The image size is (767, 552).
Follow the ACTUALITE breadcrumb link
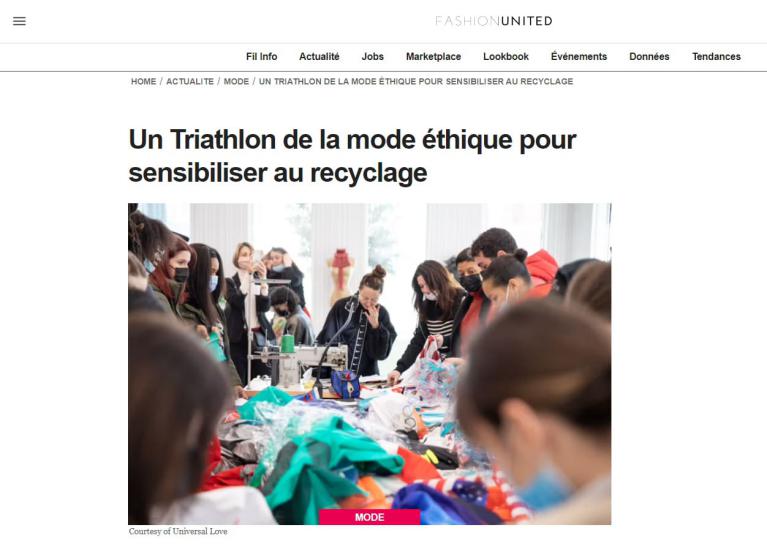click(x=190, y=81)
